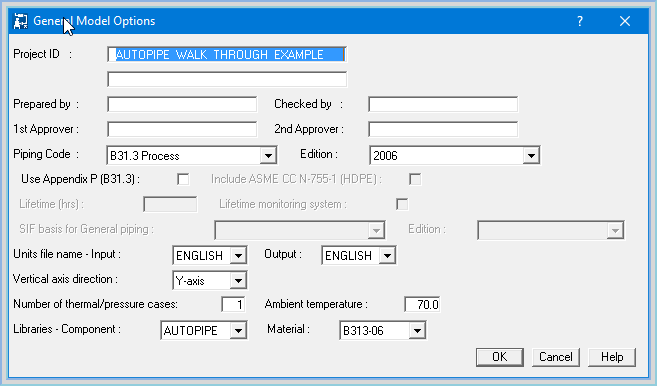657x386 pixels.
Task: Toggle Include ASME CC N-755-1 (HDPE) checkbox
Action: (x=415, y=179)
